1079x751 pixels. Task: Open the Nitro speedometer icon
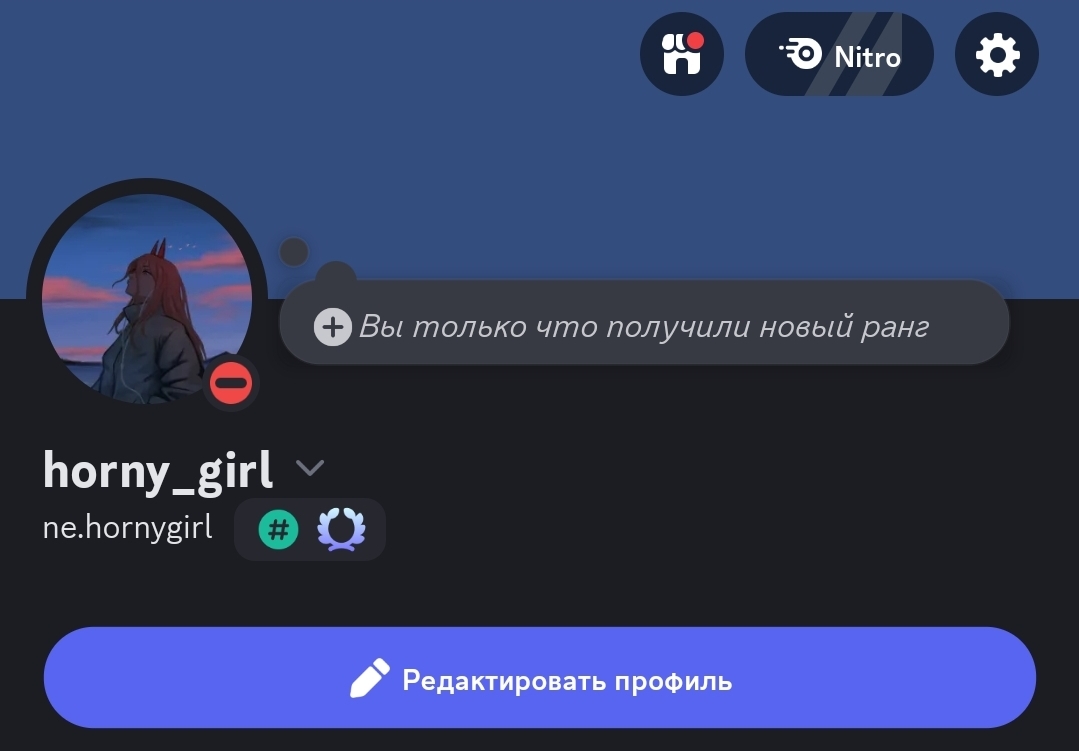pos(801,54)
